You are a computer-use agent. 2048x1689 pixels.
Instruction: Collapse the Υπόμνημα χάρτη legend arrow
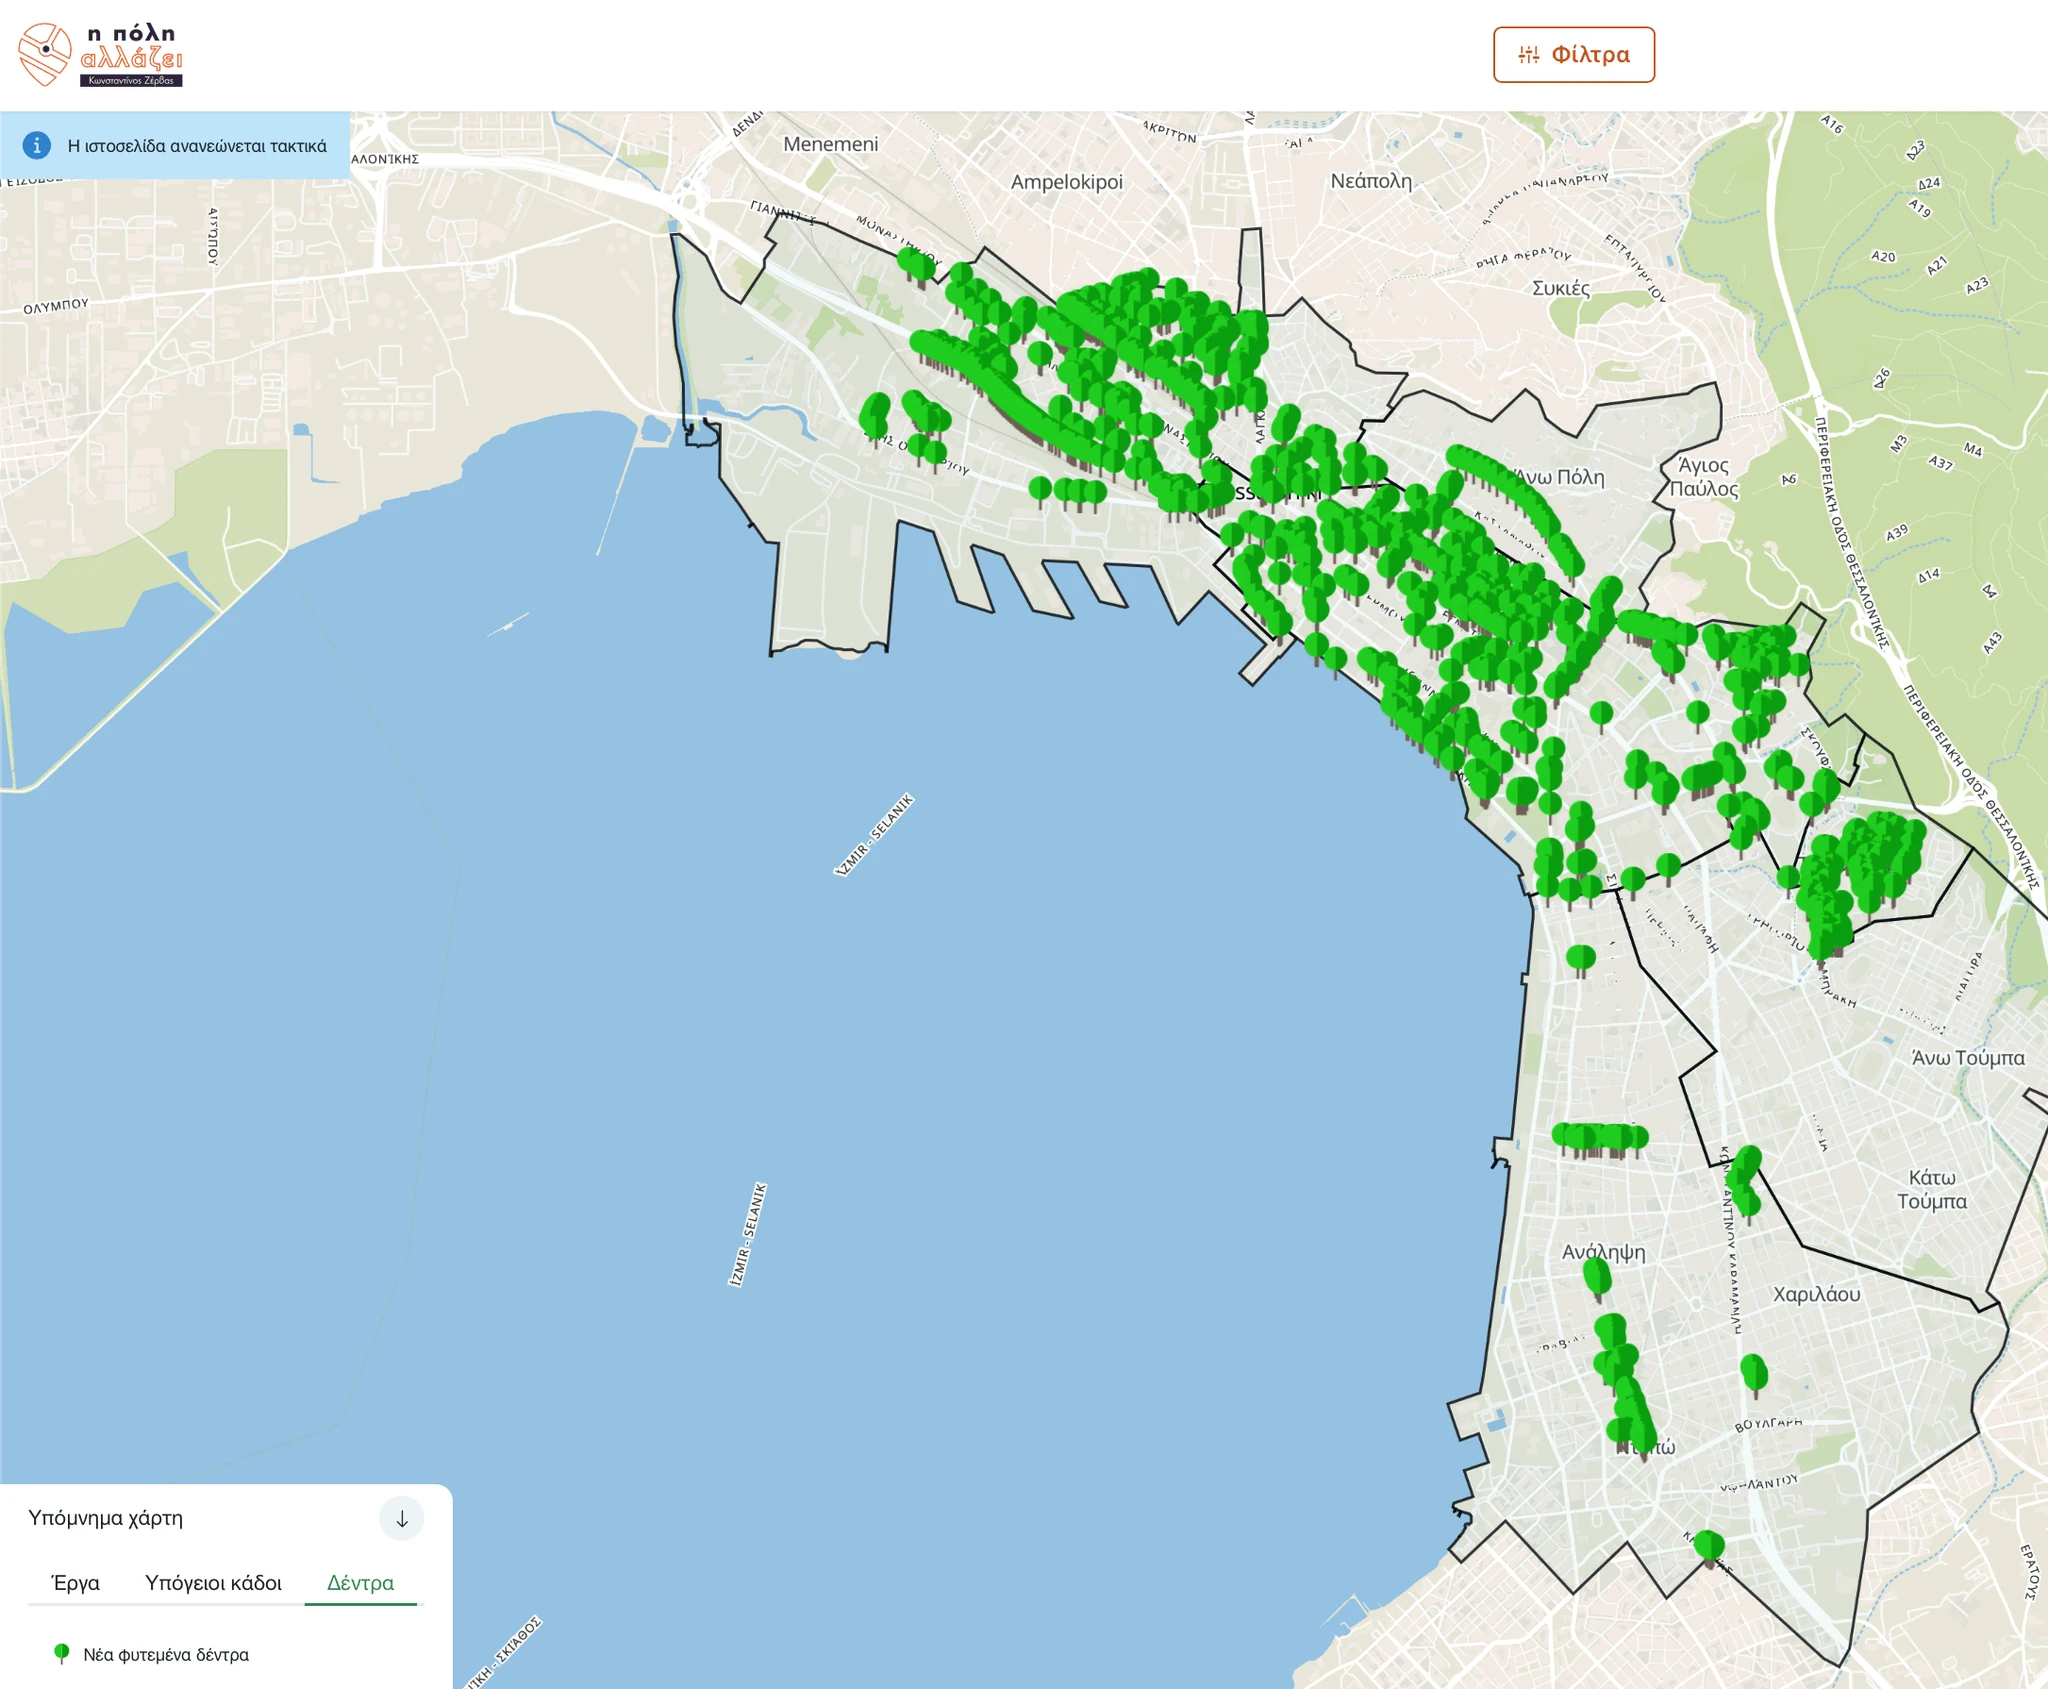(x=402, y=1519)
